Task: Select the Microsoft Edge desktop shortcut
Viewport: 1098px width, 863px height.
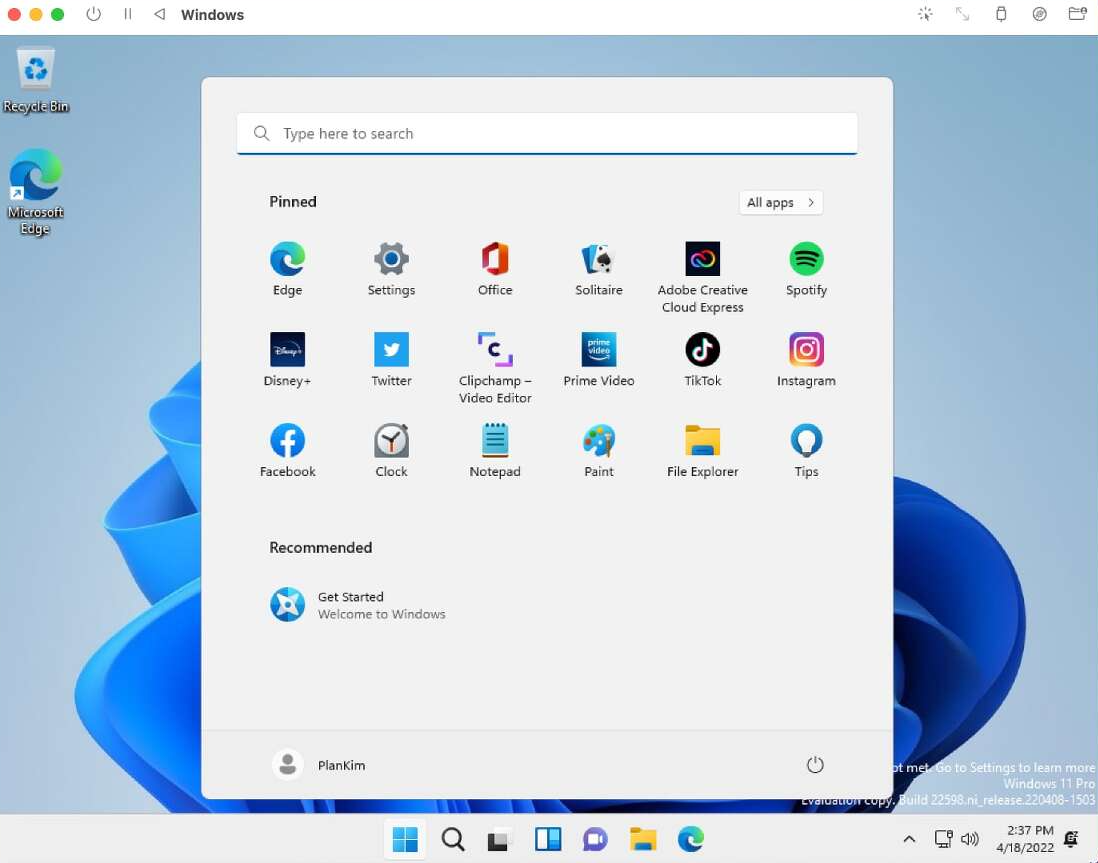Action: coord(36,192)
